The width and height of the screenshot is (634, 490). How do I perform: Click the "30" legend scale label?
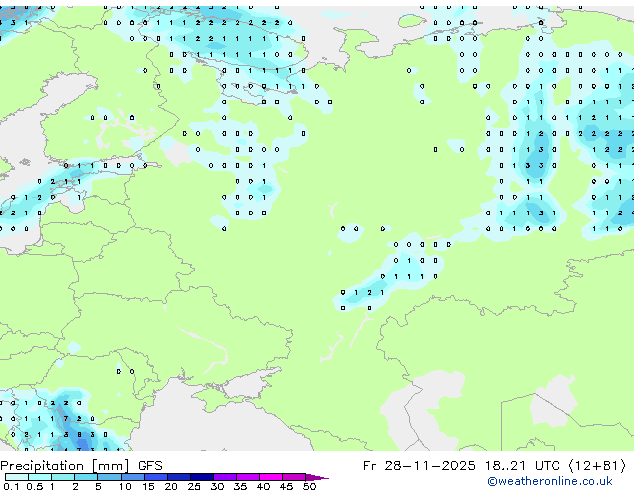pos(218,486)
